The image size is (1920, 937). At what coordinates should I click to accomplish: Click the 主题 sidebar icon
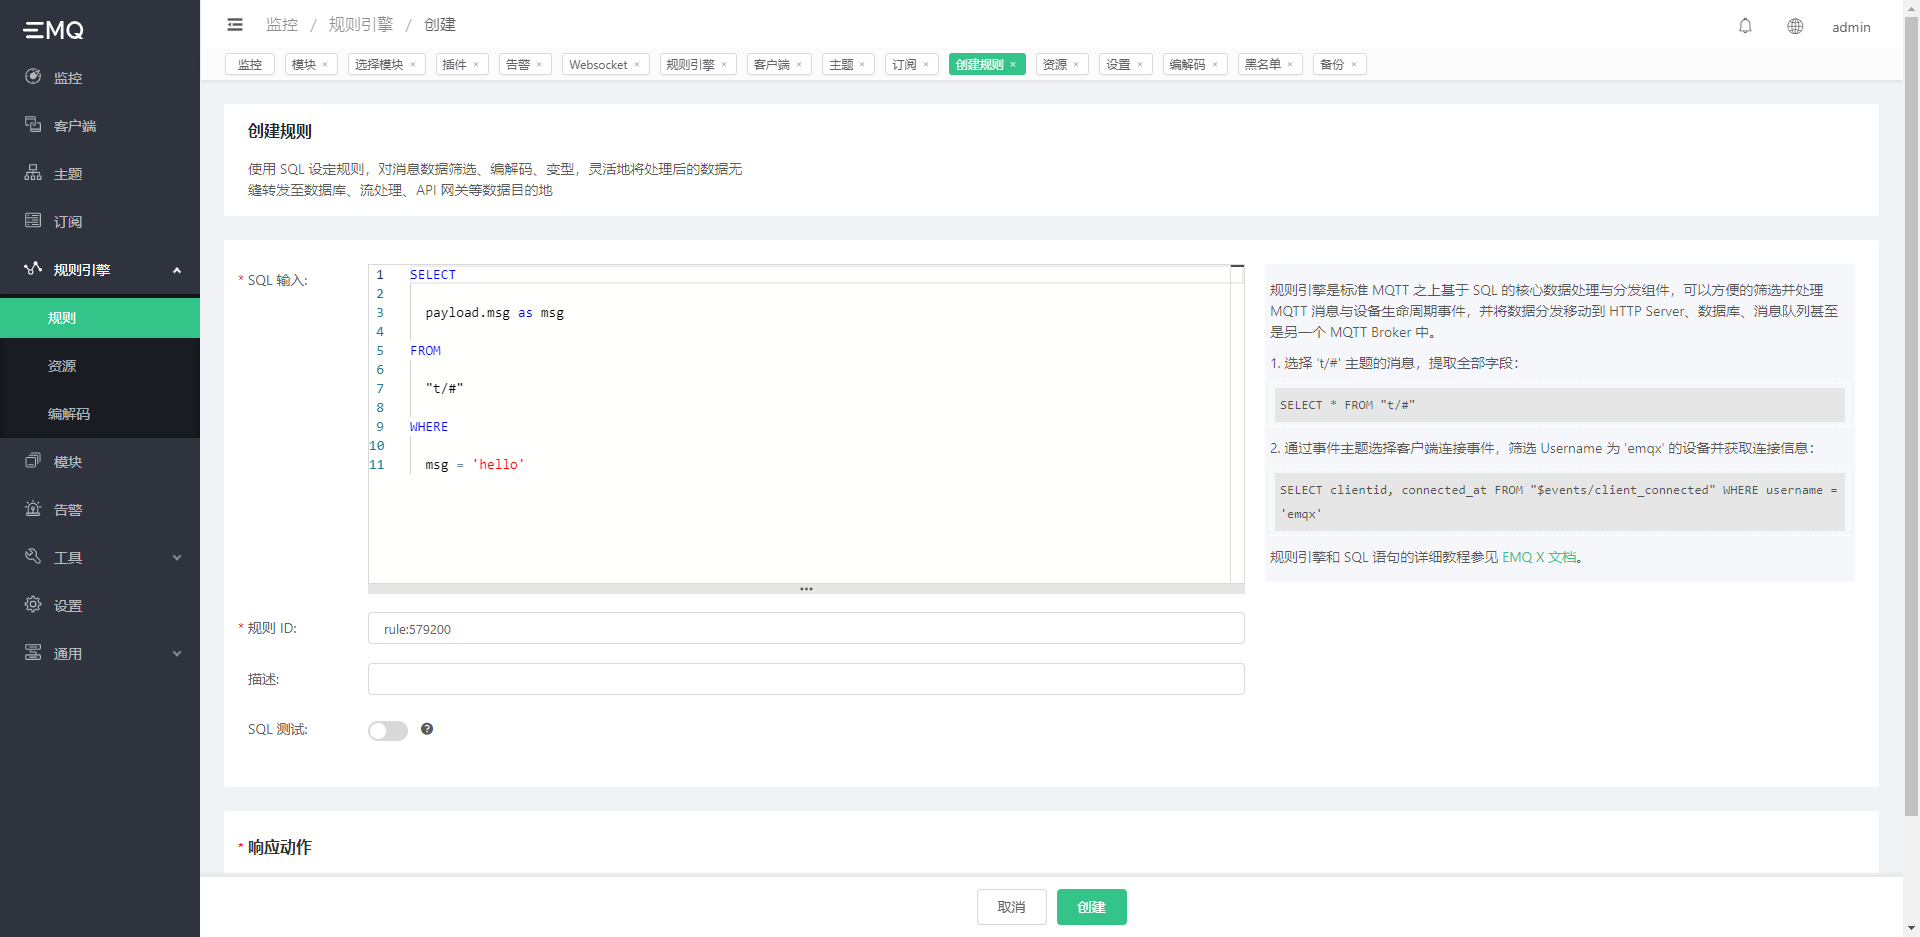click(x=33, y=173)
